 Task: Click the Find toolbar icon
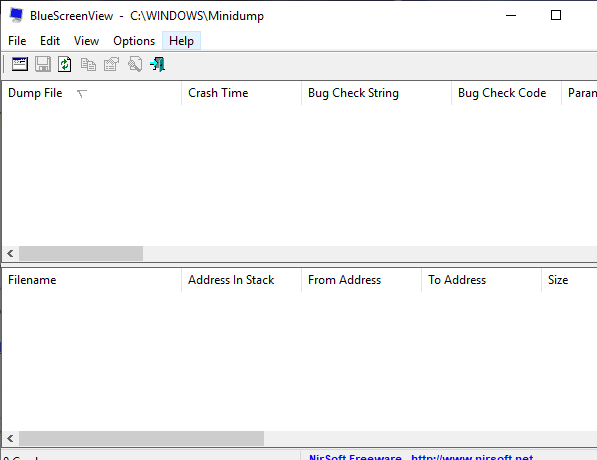coord(135,64)
